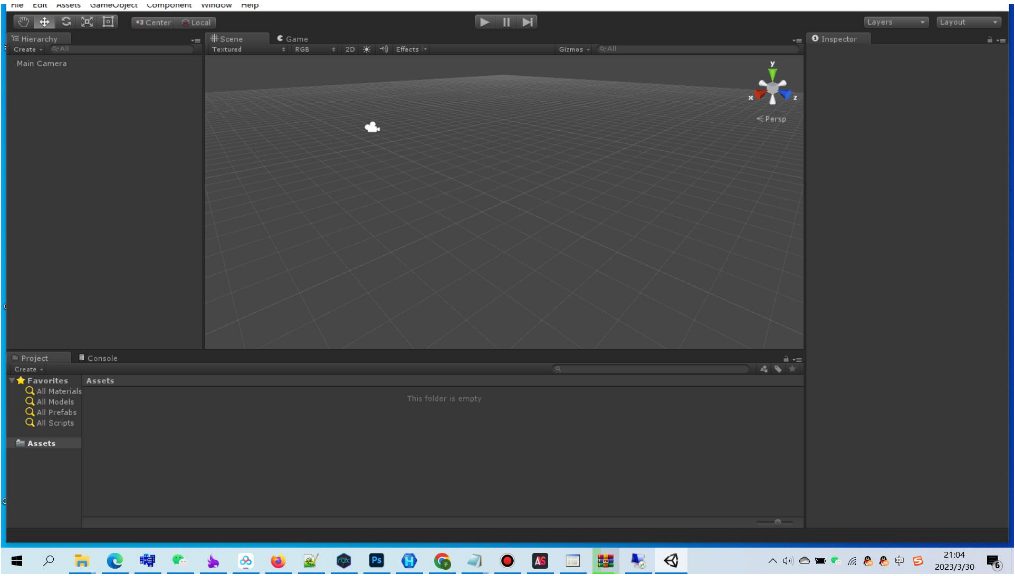Viewport: 1015px width, 576px height.
Task: Click the camera gizmo in scene
Action: [x=373, y=127]
